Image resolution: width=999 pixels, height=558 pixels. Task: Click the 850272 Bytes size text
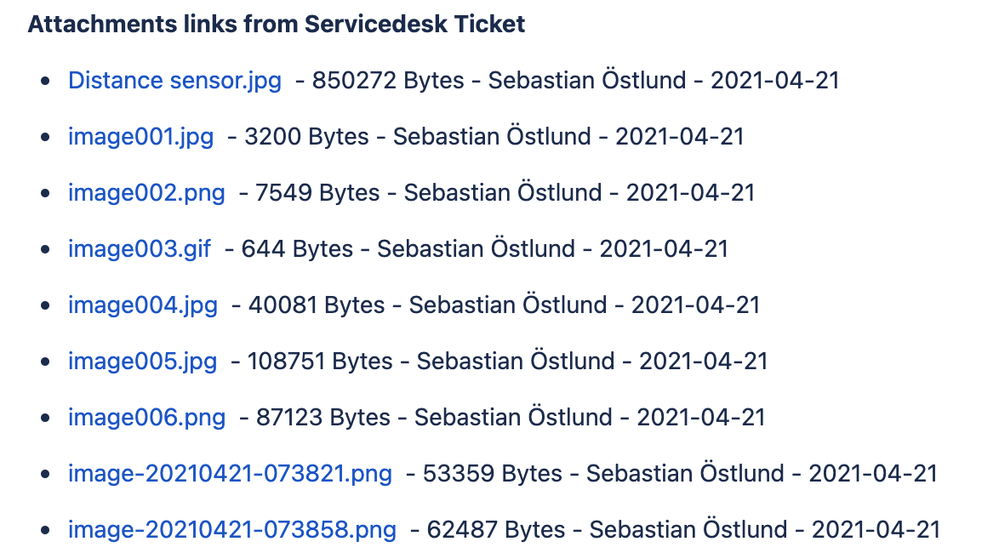[x=388, y=81]
